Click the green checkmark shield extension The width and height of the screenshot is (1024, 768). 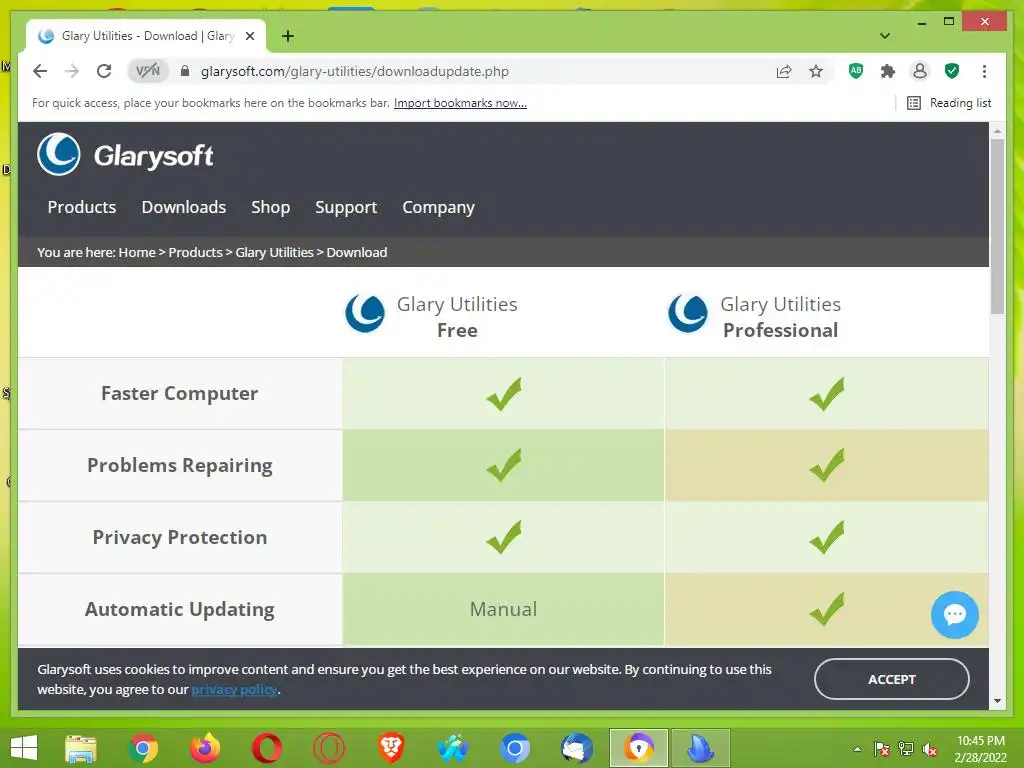click(952, 71)
